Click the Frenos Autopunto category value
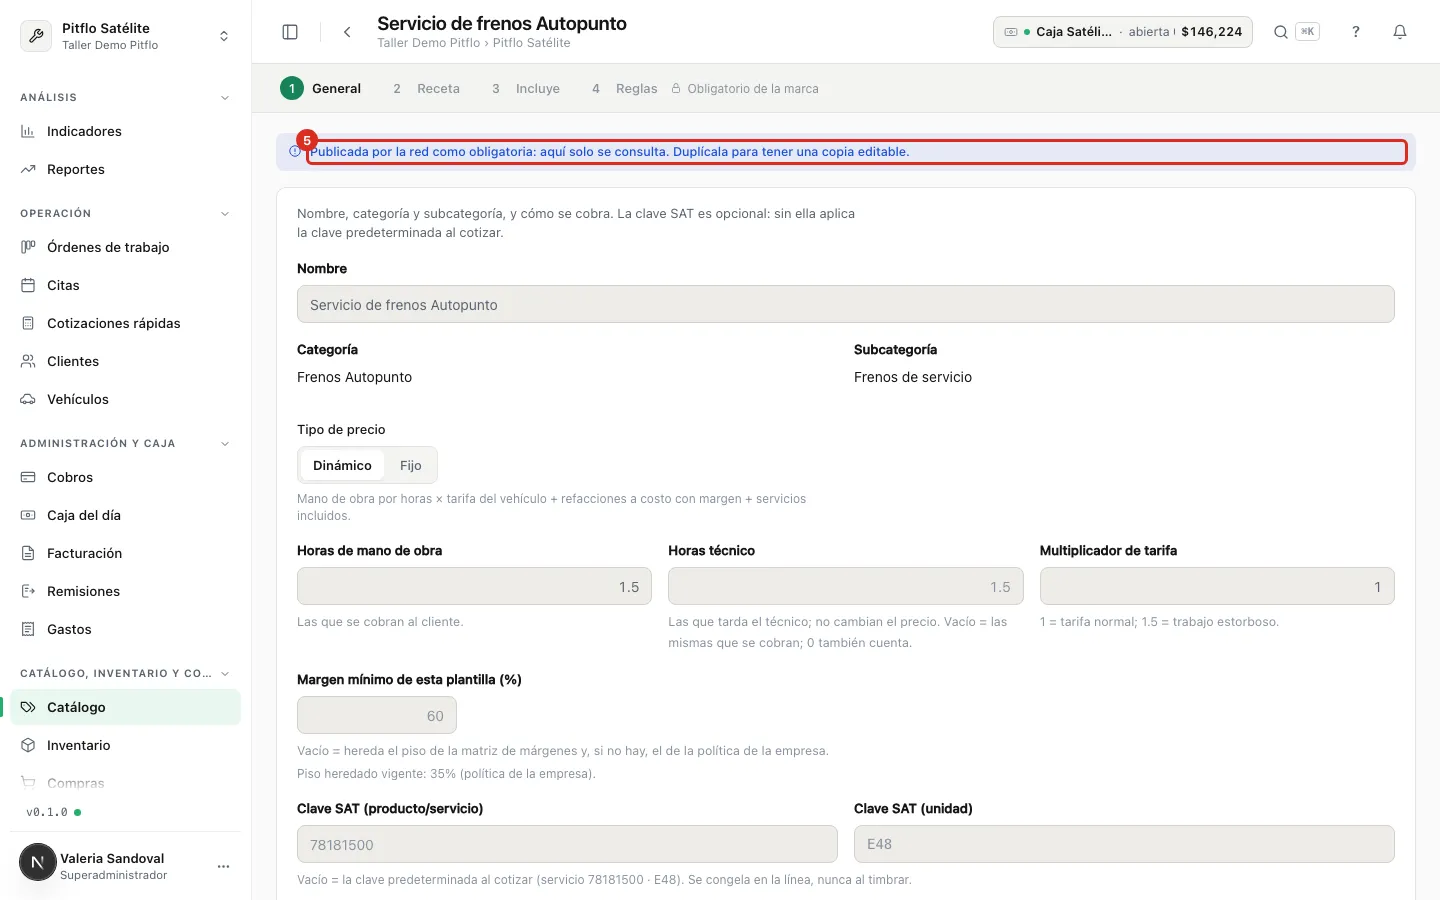 click(354, 377)
